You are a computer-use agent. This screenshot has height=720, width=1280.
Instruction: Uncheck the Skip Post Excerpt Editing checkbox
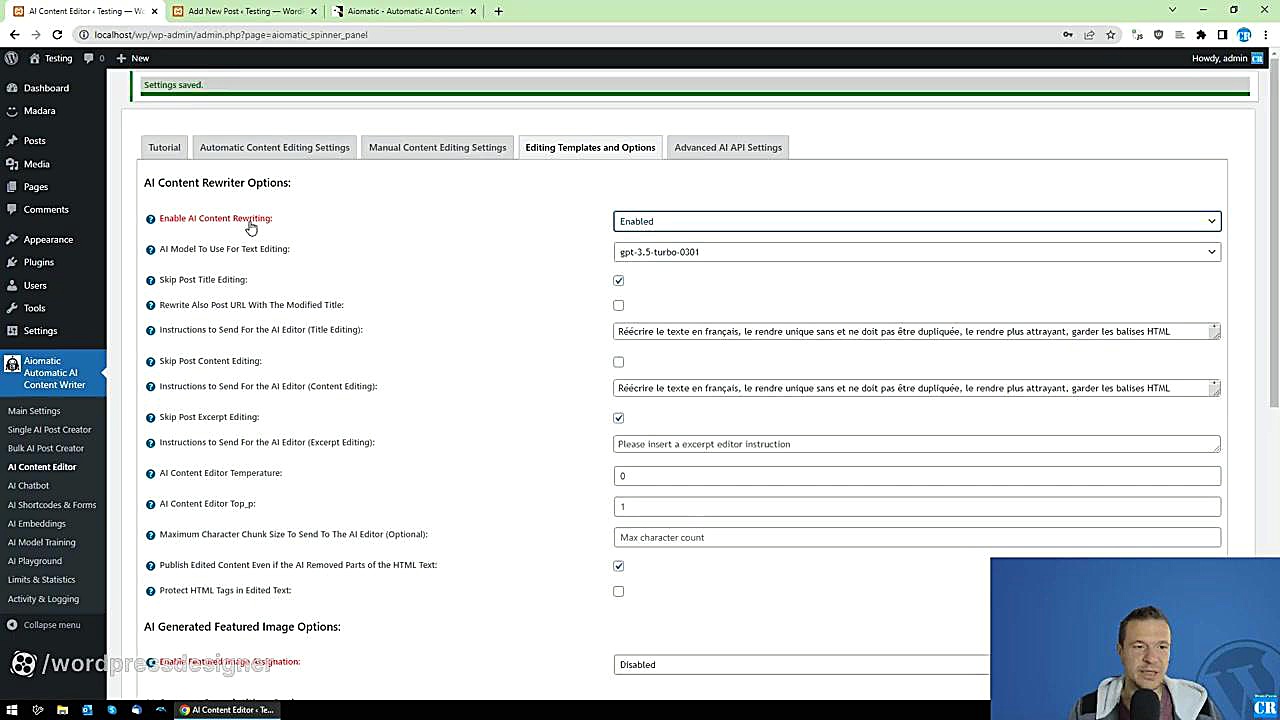(618, 418)
